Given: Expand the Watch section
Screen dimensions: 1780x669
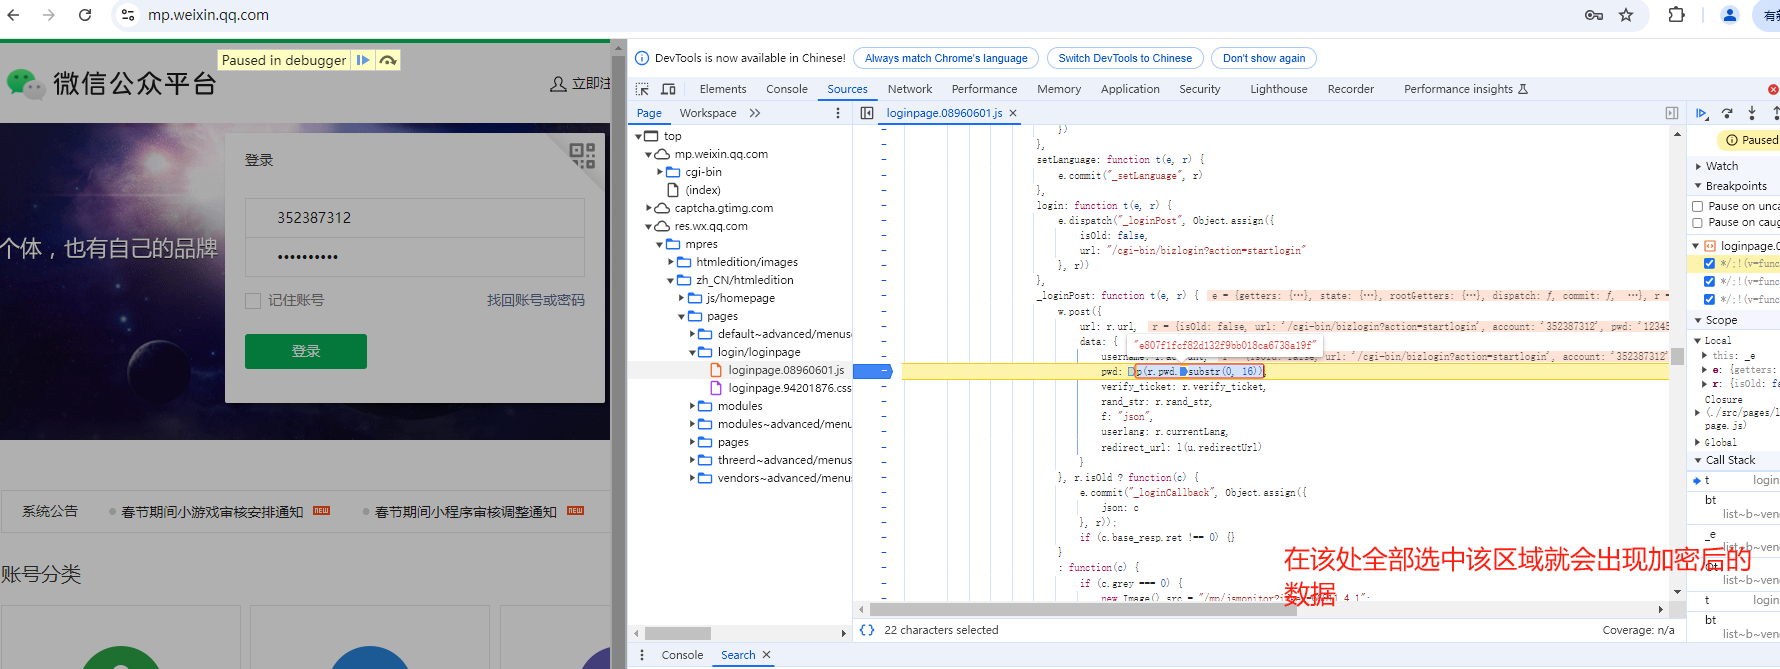Looking at the screenshot, I should 1722,166.
